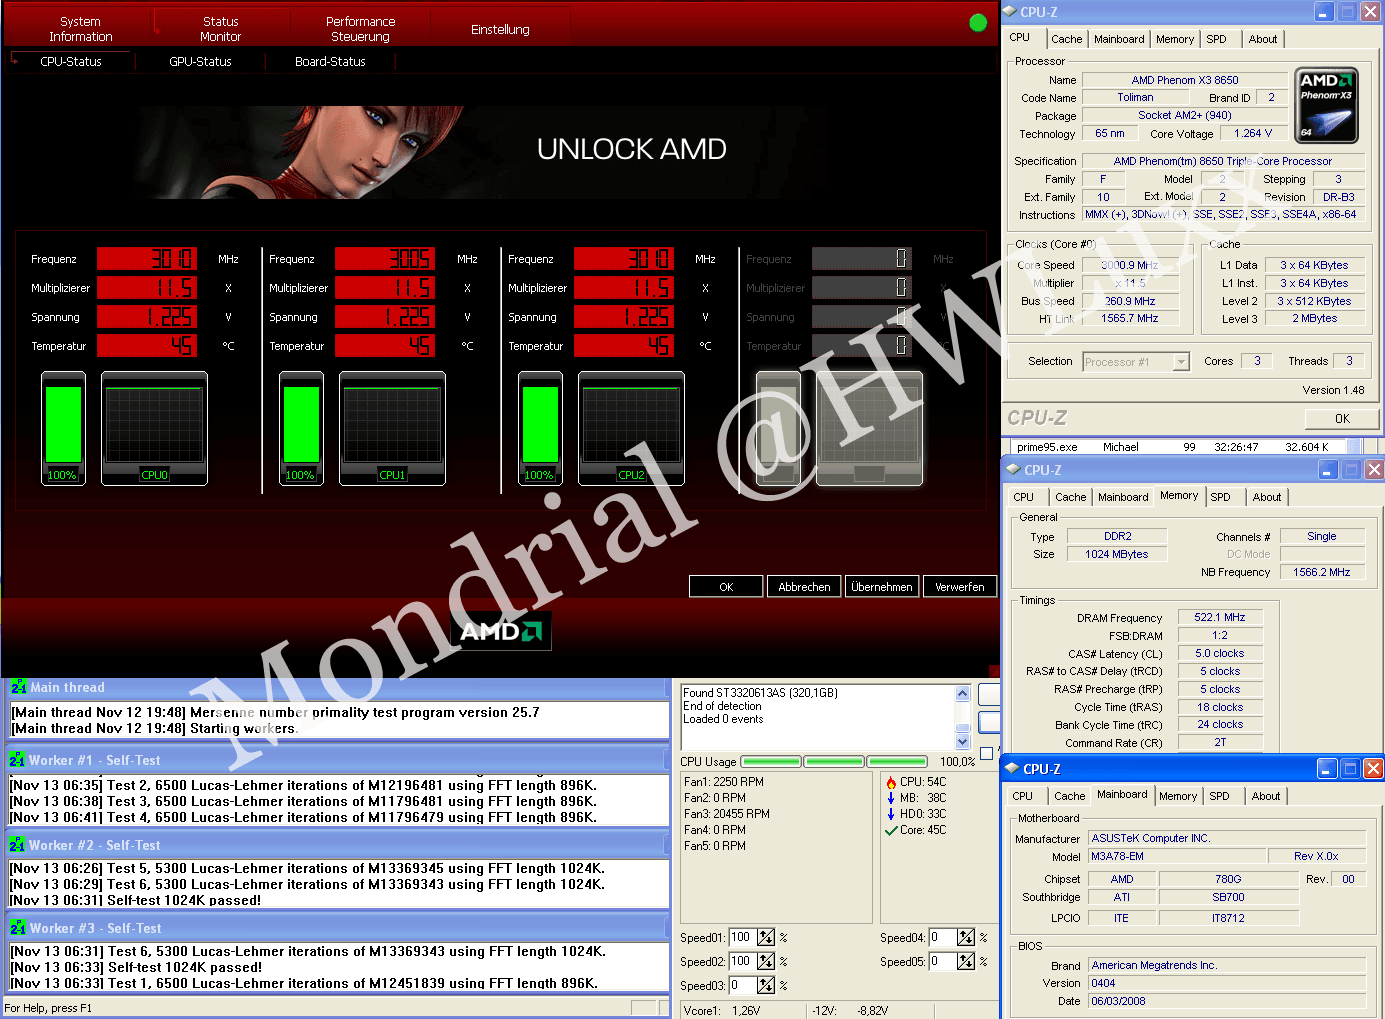Click the blue down arrow beside MB: 38C
This screenshot has width=1385, height=1019.
(x=891, y=798)
